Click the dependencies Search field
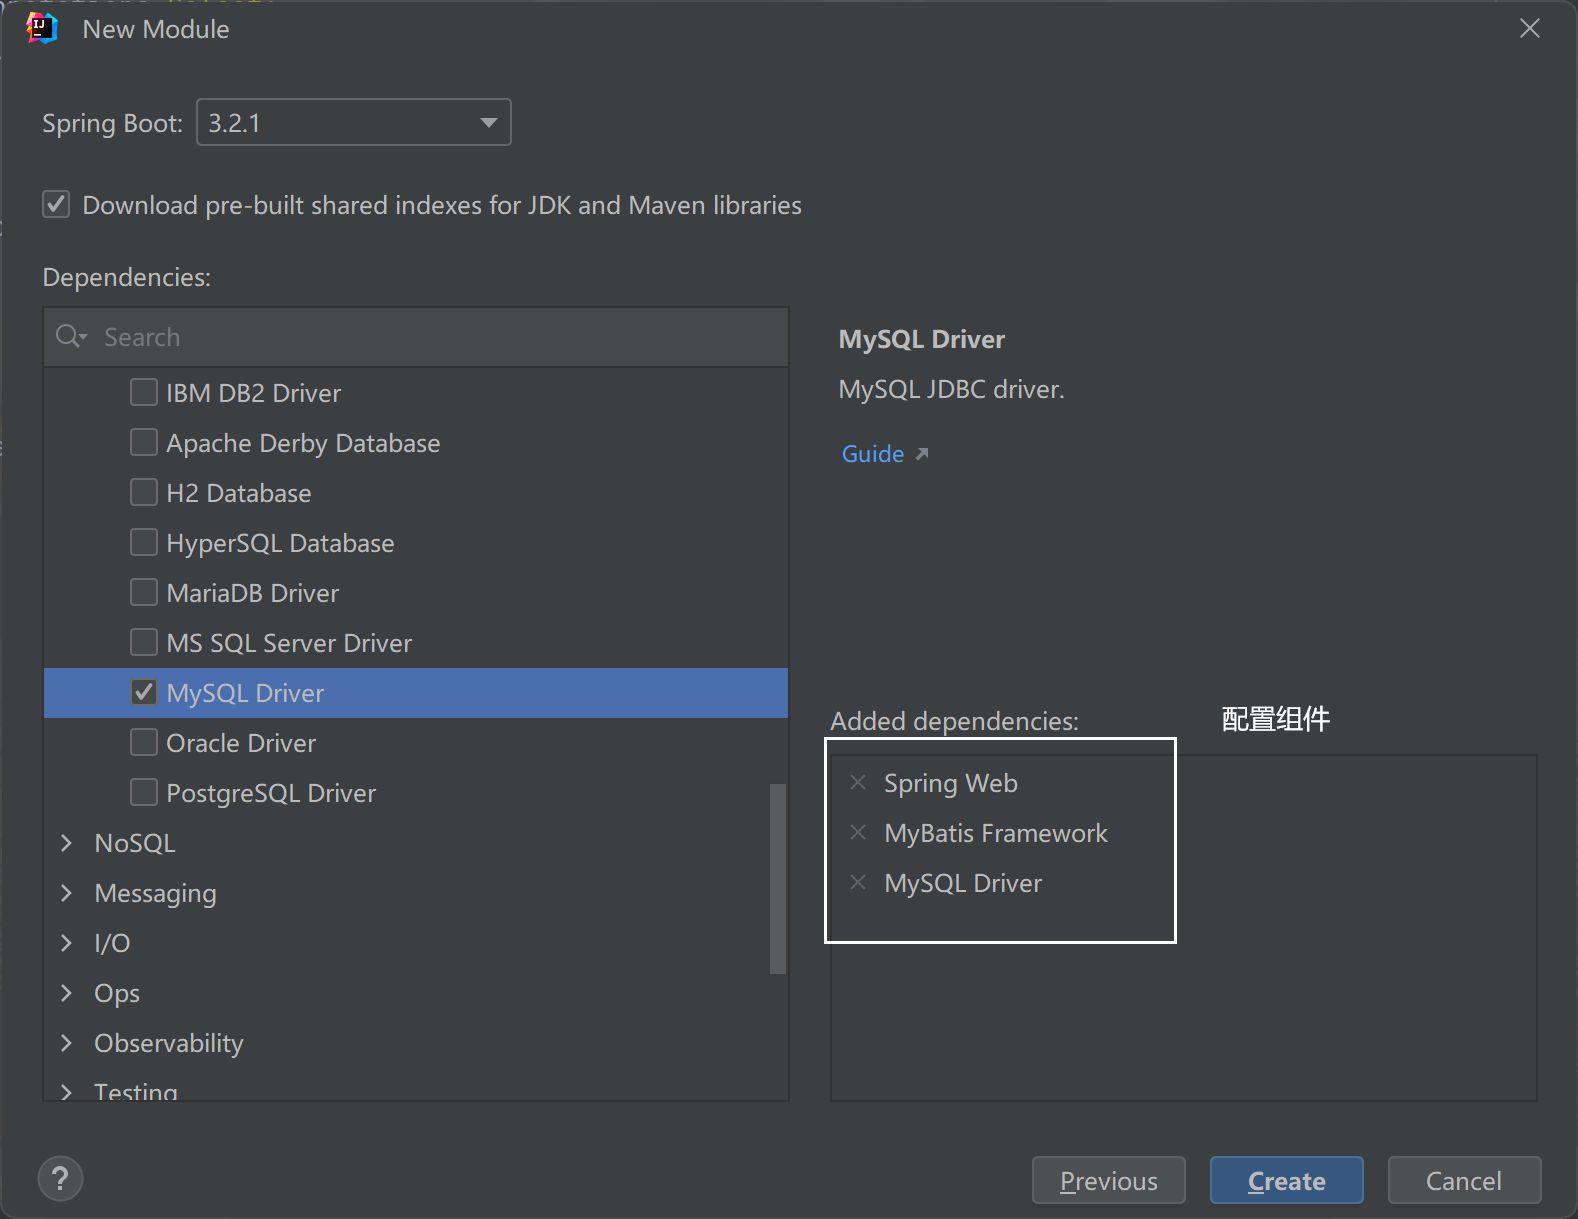Image resolution: width=1578 pixels, height=1219 pixels. pos(416,337)
